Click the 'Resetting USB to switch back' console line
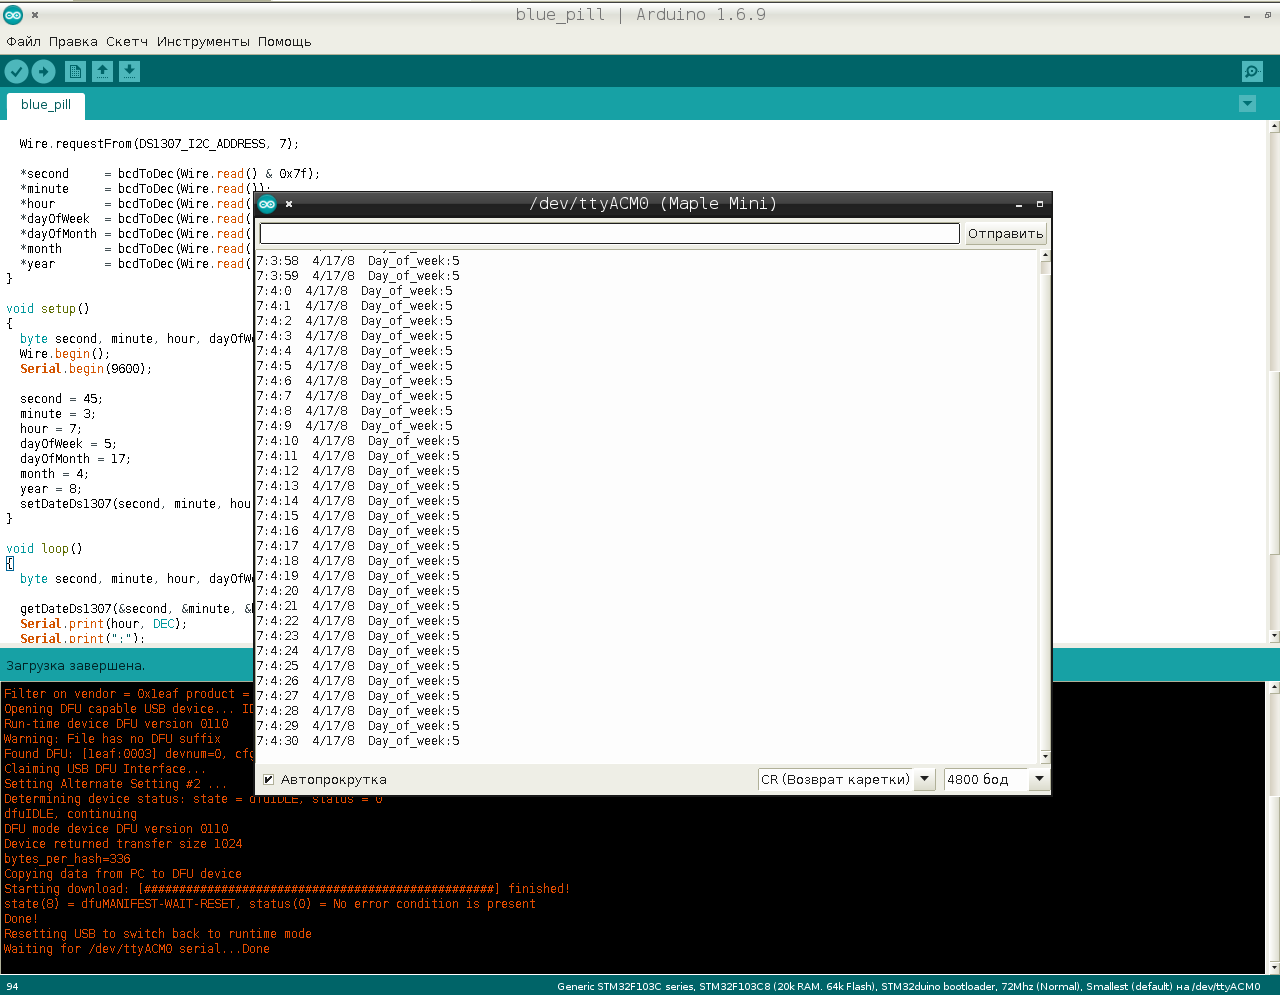This screenshot has height=995, width=1280. click(x=158, y=934)
